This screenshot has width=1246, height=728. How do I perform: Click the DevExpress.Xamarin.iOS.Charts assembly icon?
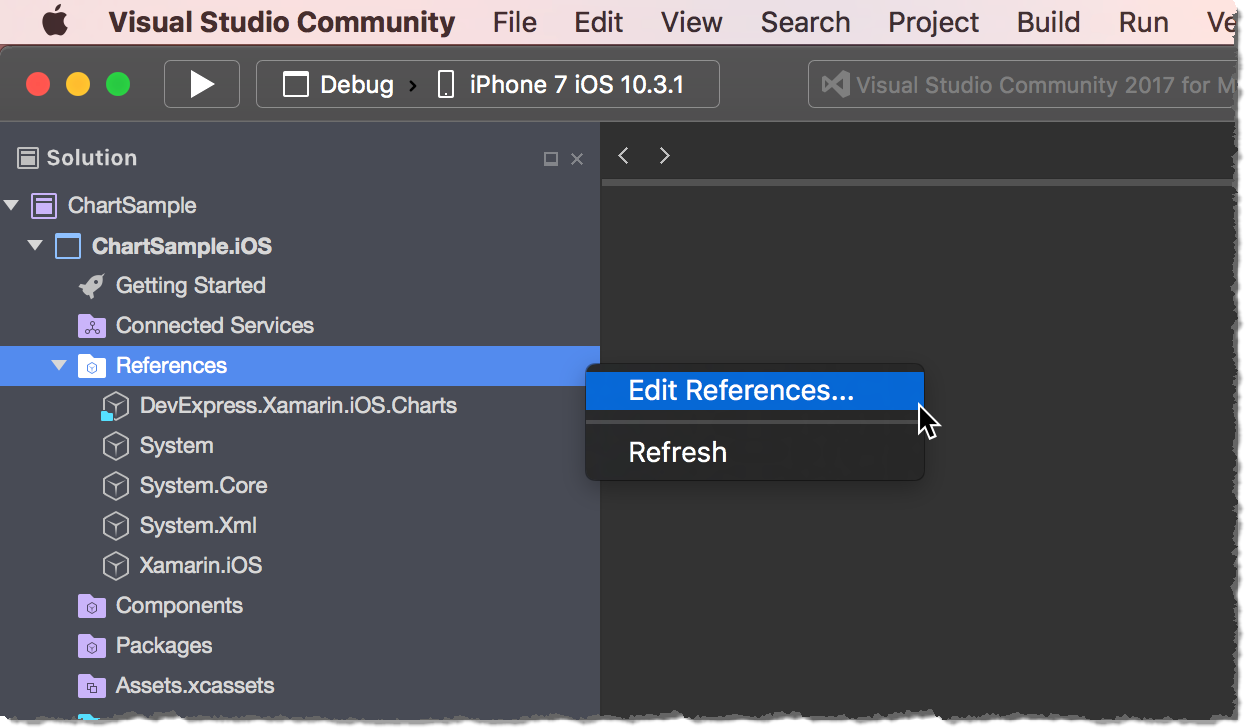tap(115, 405)
